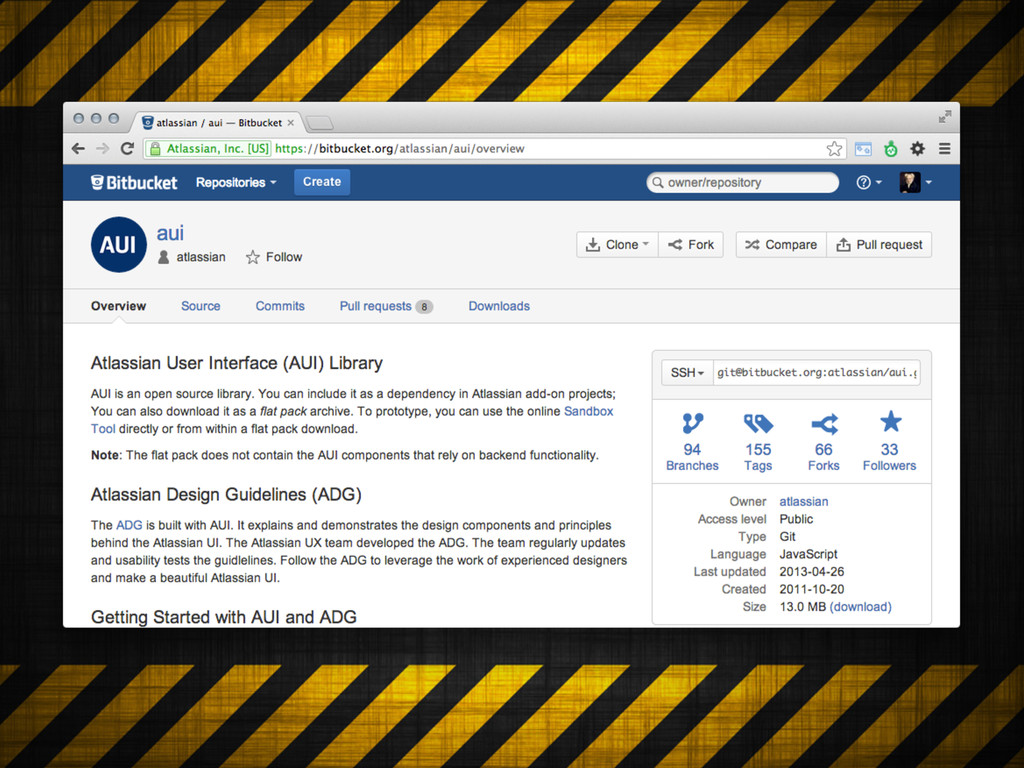
Task: Focus the owner/repository search field
Action: 743,182
